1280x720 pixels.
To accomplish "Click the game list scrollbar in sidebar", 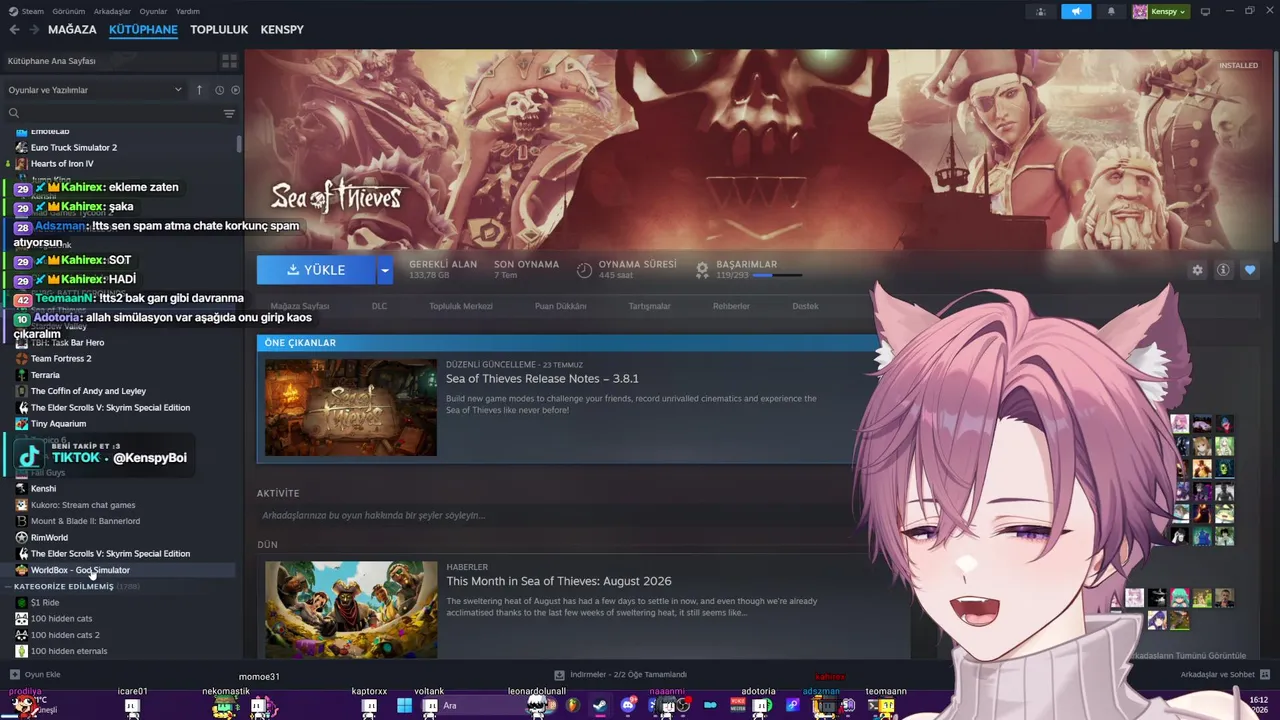I will [239, 144].
